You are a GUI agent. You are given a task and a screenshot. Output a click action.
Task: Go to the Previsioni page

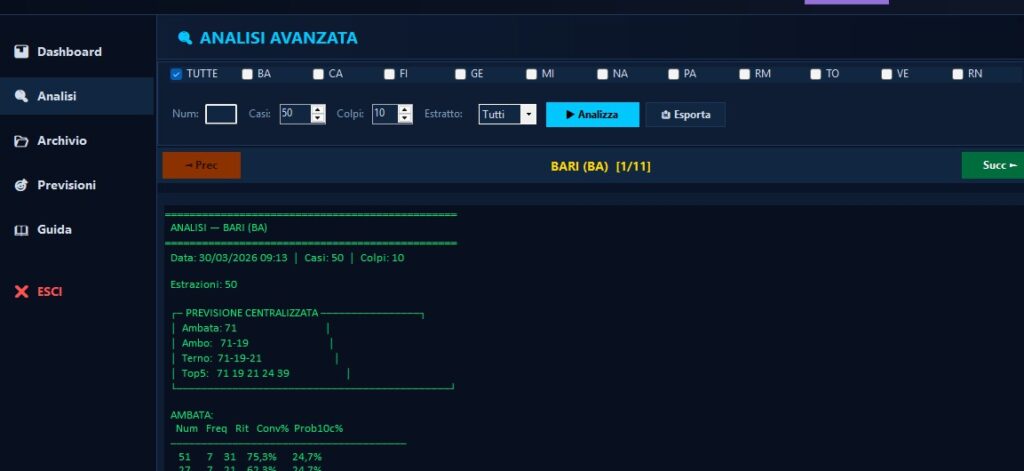click(x=66, y=185)
